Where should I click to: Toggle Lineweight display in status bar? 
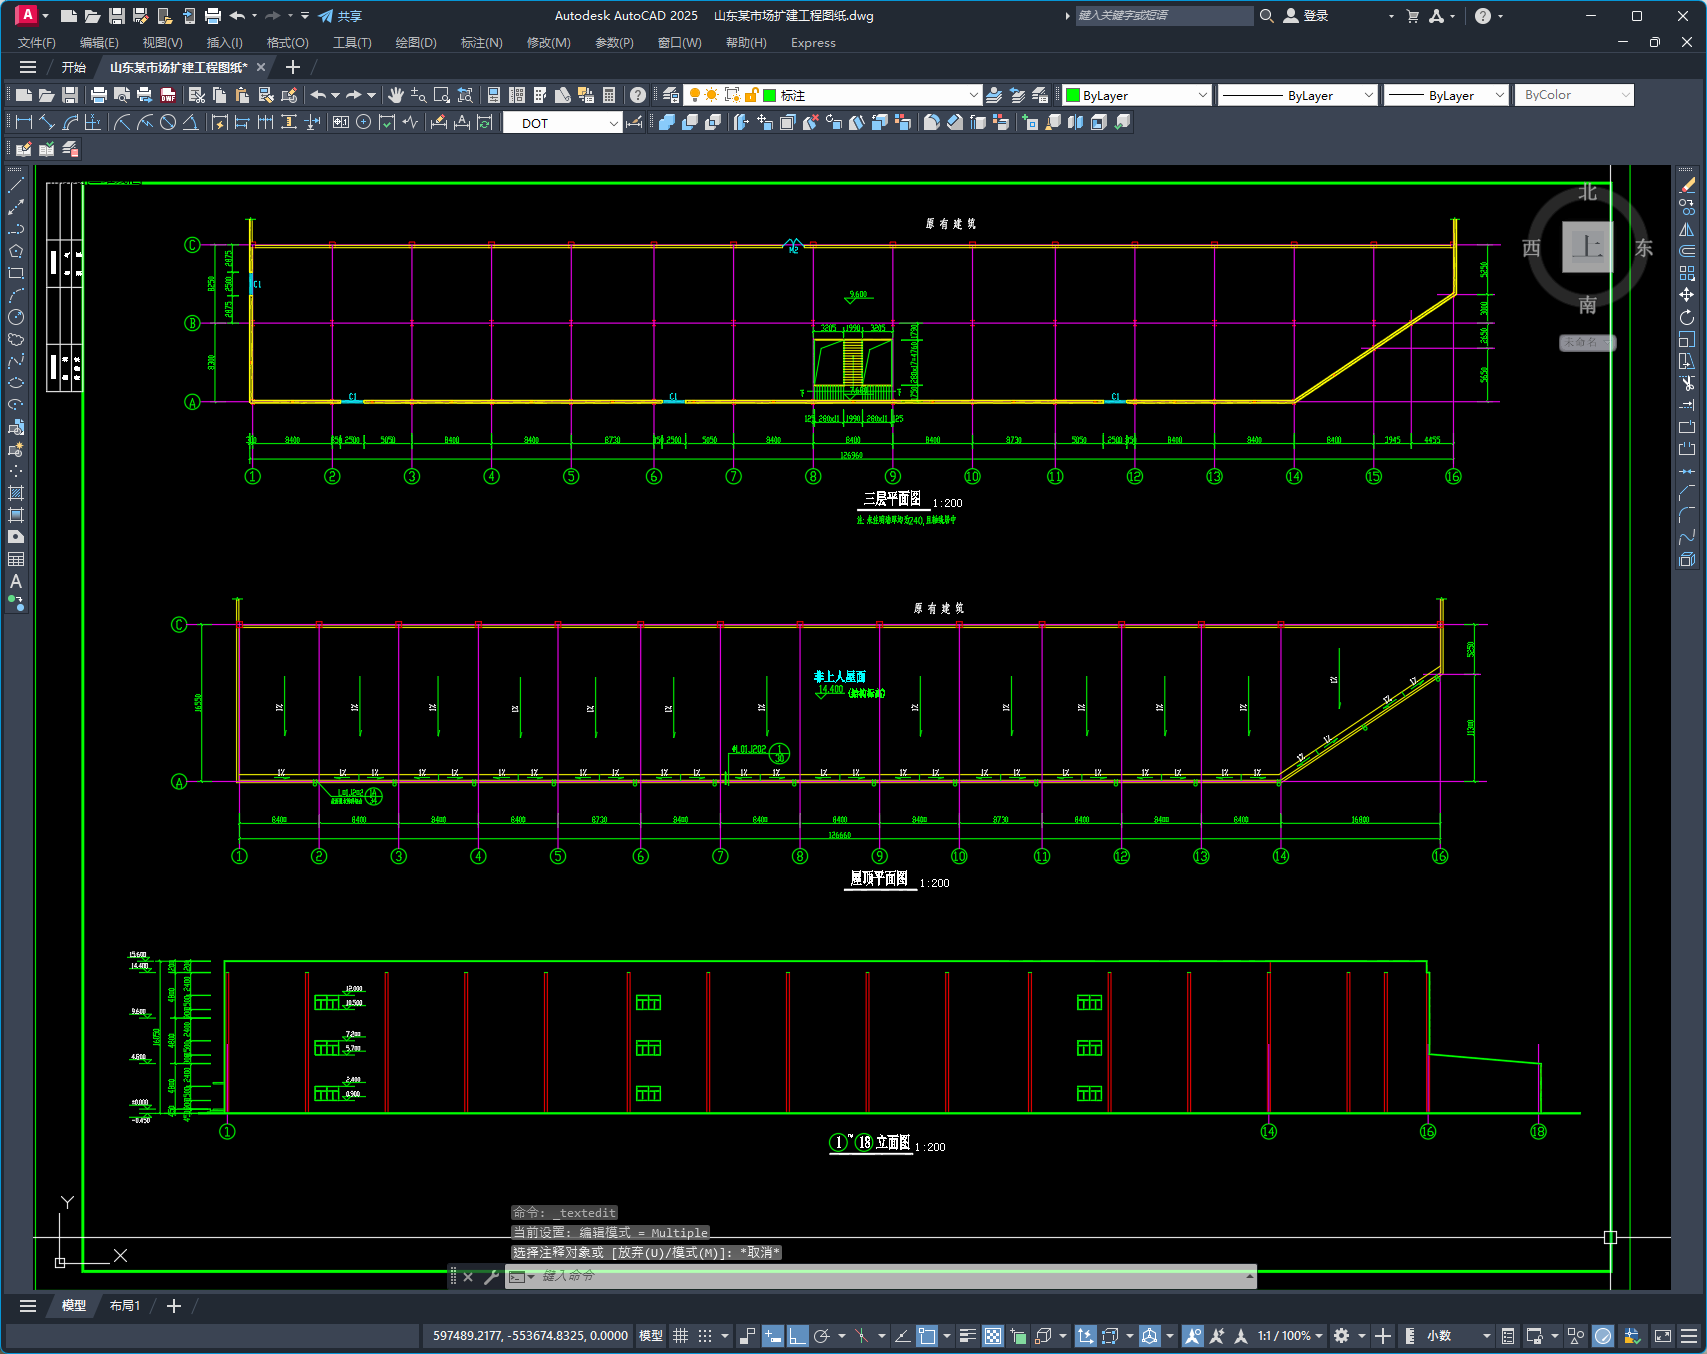(968, 1336)
